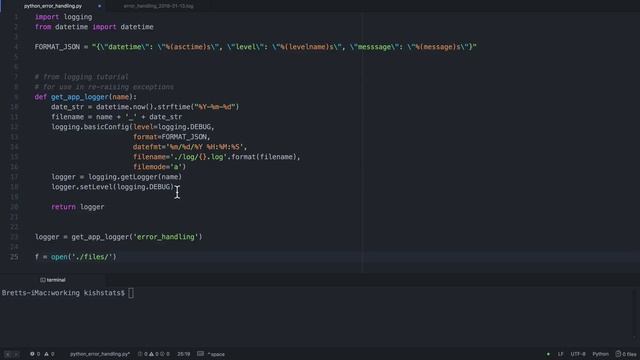The image size is (640, 360).
Task: Click the modified dot on python_error_handling.py tab
Action: coord(99,6)
